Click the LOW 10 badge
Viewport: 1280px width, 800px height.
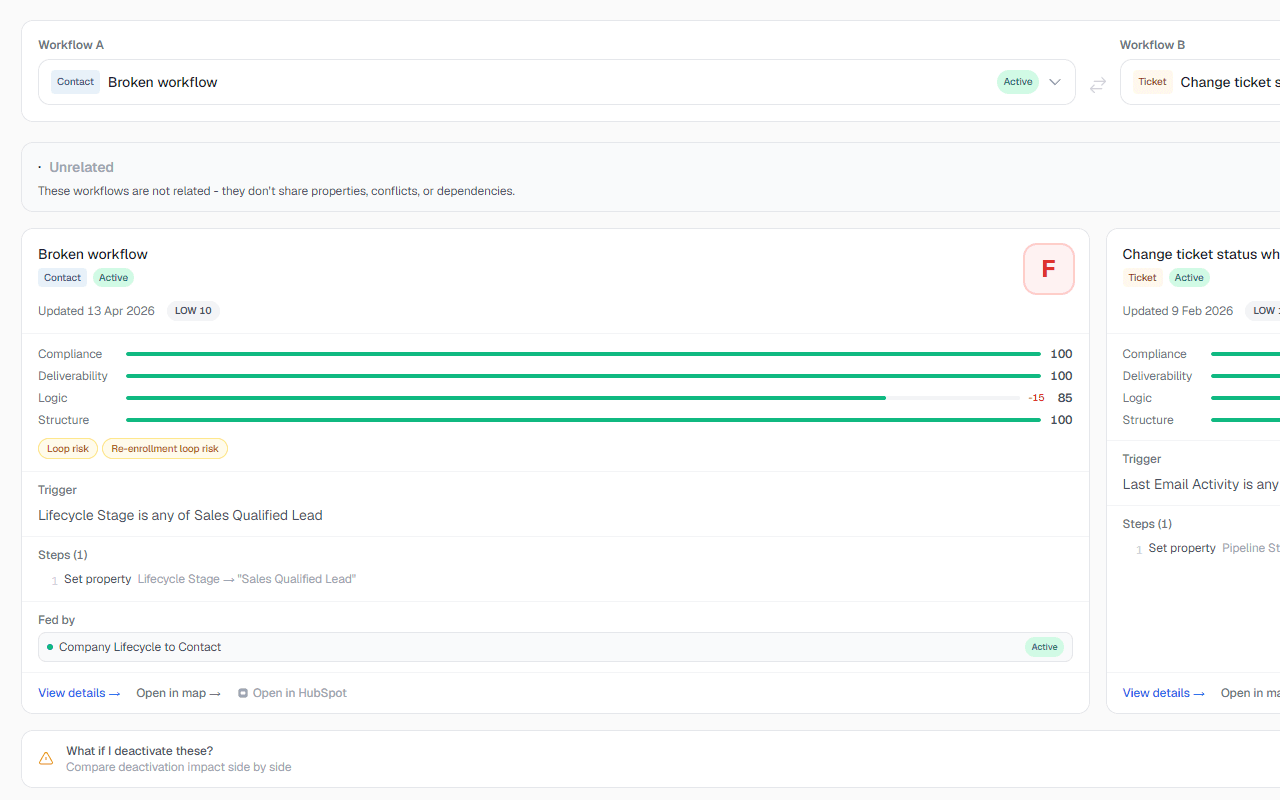(x=193, y=311)
